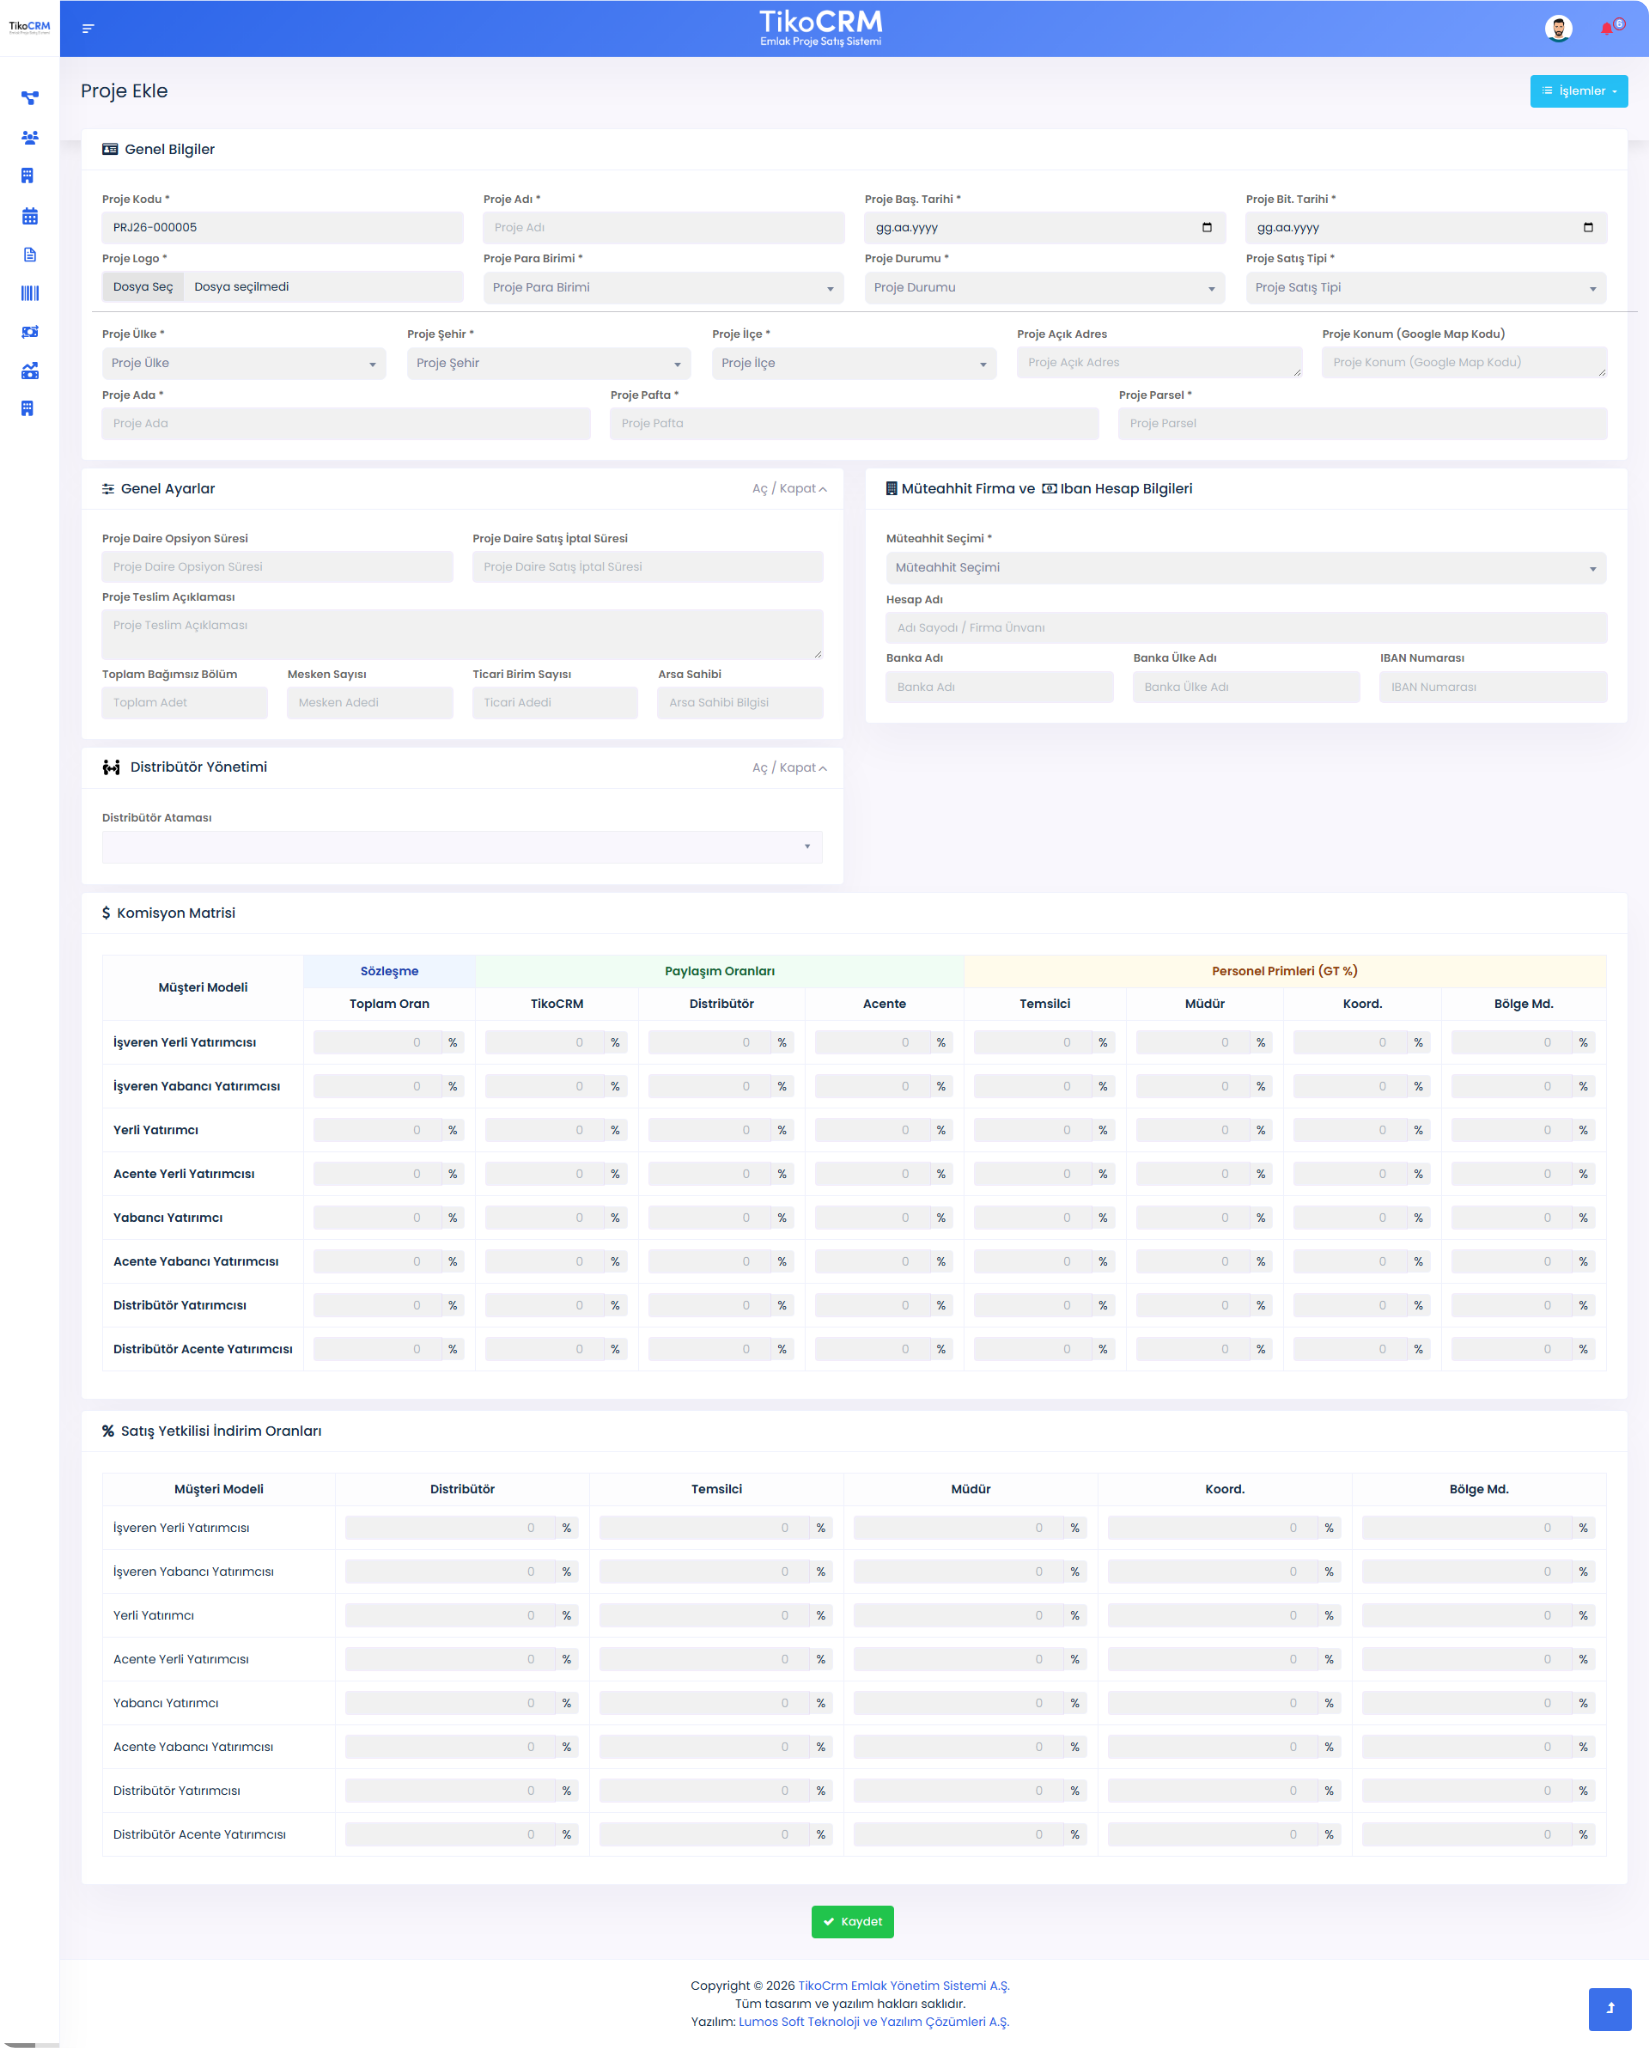Click the Dosya Seç file button

(x=143, y=287)
